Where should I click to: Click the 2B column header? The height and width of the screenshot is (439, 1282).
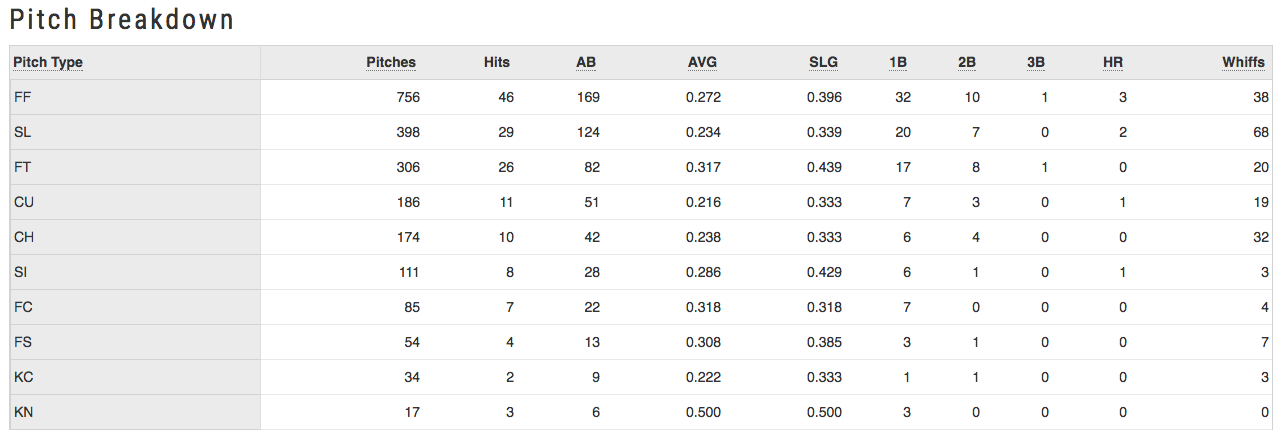click(967, 62)
